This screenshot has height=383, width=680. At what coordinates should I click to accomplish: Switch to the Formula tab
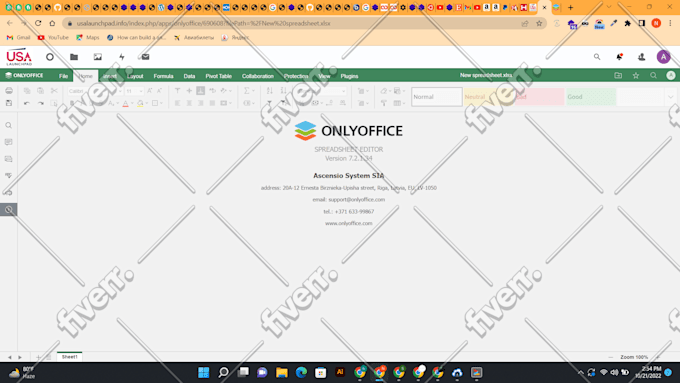pos(163,76)
